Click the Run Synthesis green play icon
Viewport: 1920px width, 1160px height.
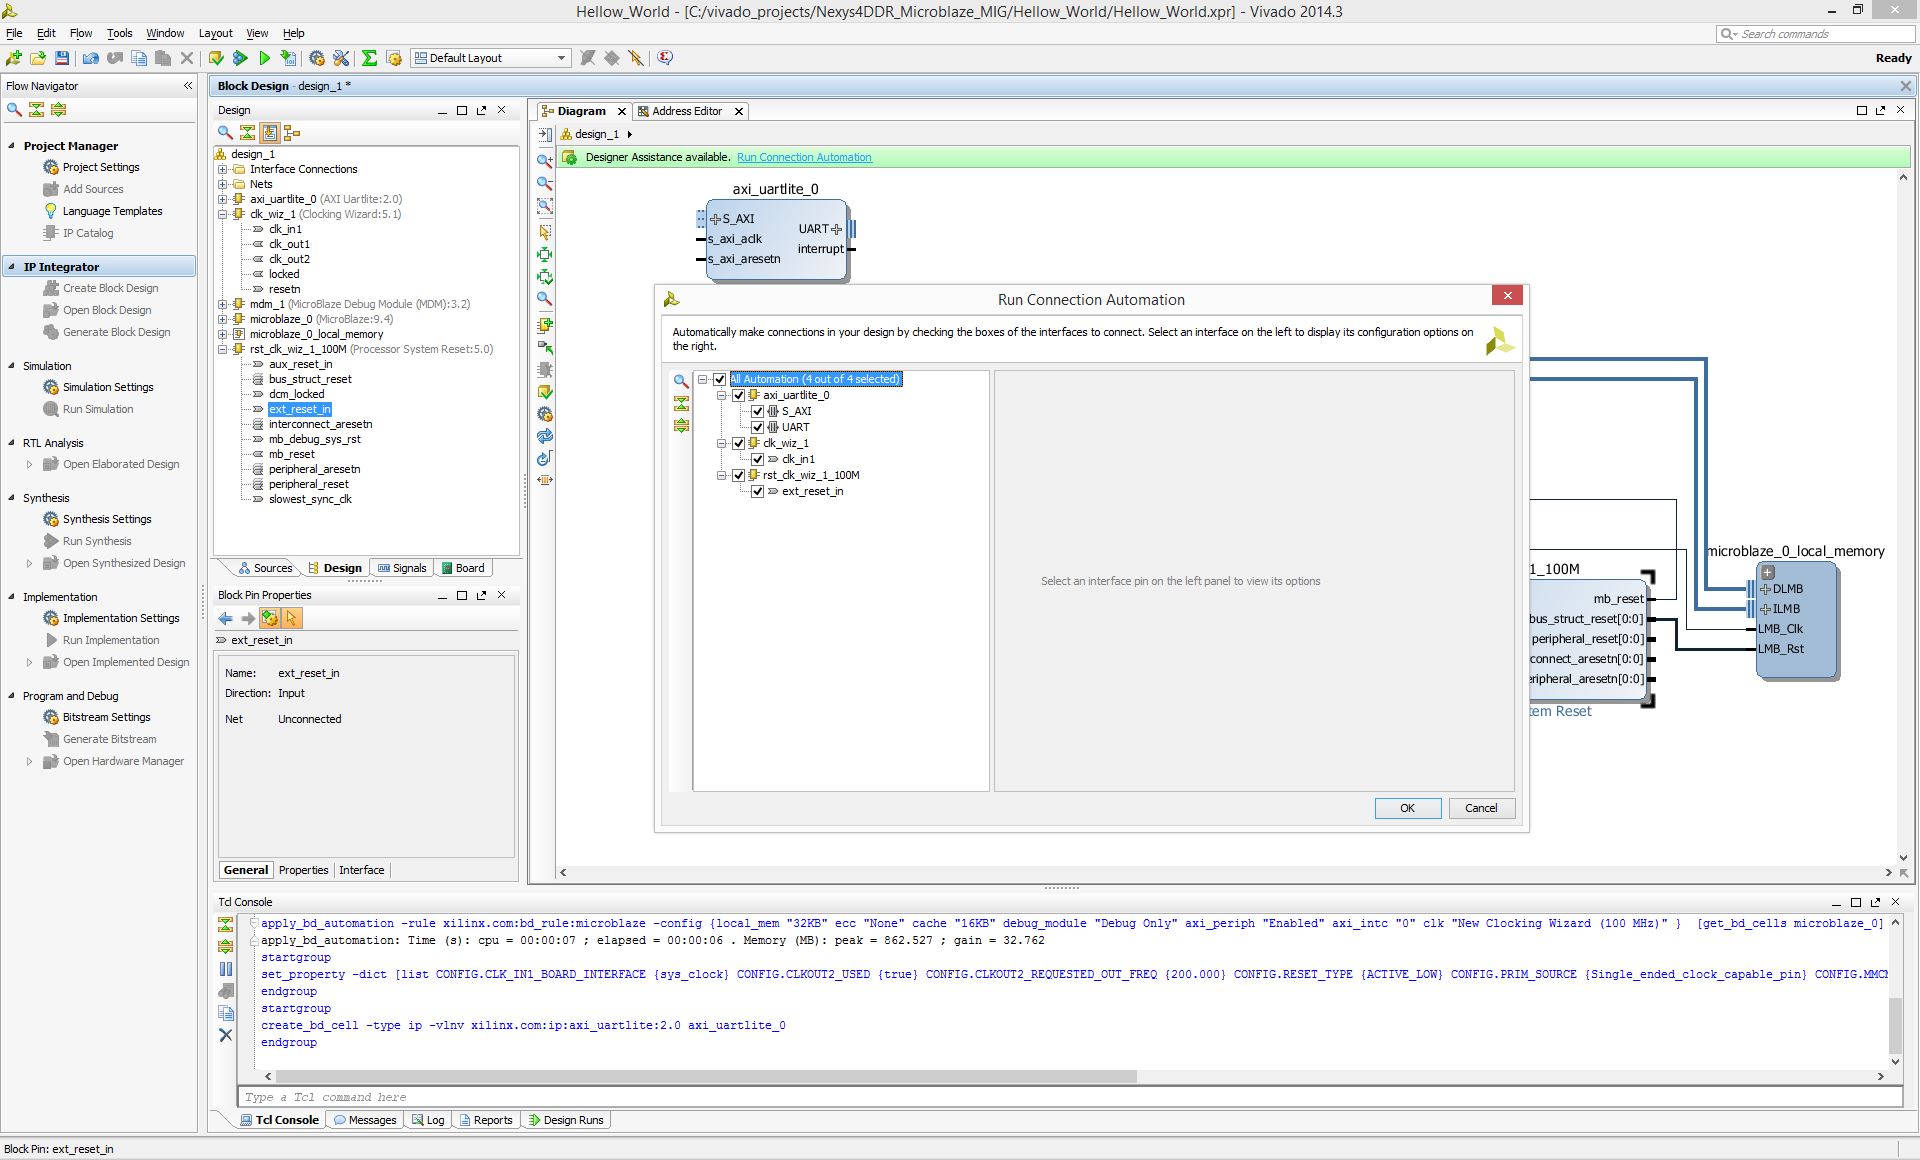[x=264, y=58]
